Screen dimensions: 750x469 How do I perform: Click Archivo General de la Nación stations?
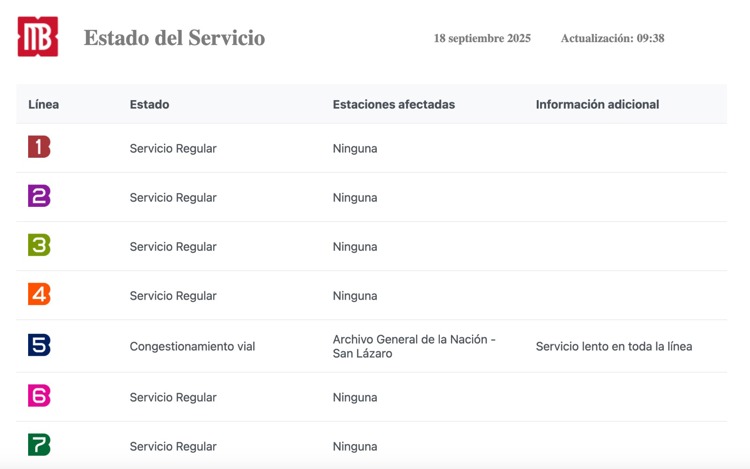(414, 346)
